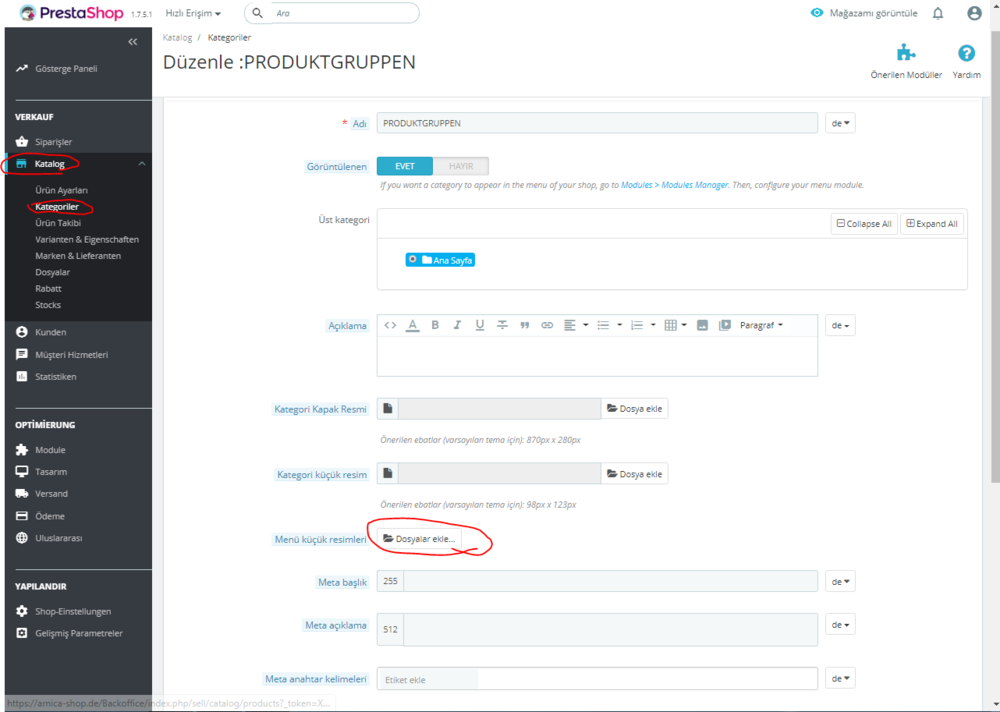
Task: Select Ana Sayfa parent category radio
Action: (x=413, y=259)
